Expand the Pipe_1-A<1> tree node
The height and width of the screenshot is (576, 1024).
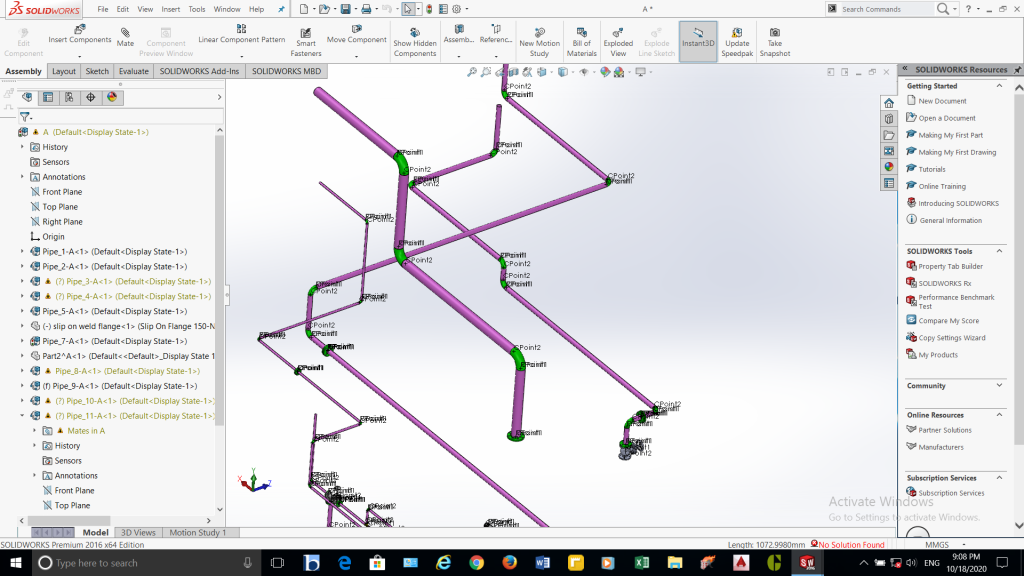[23, 252]
